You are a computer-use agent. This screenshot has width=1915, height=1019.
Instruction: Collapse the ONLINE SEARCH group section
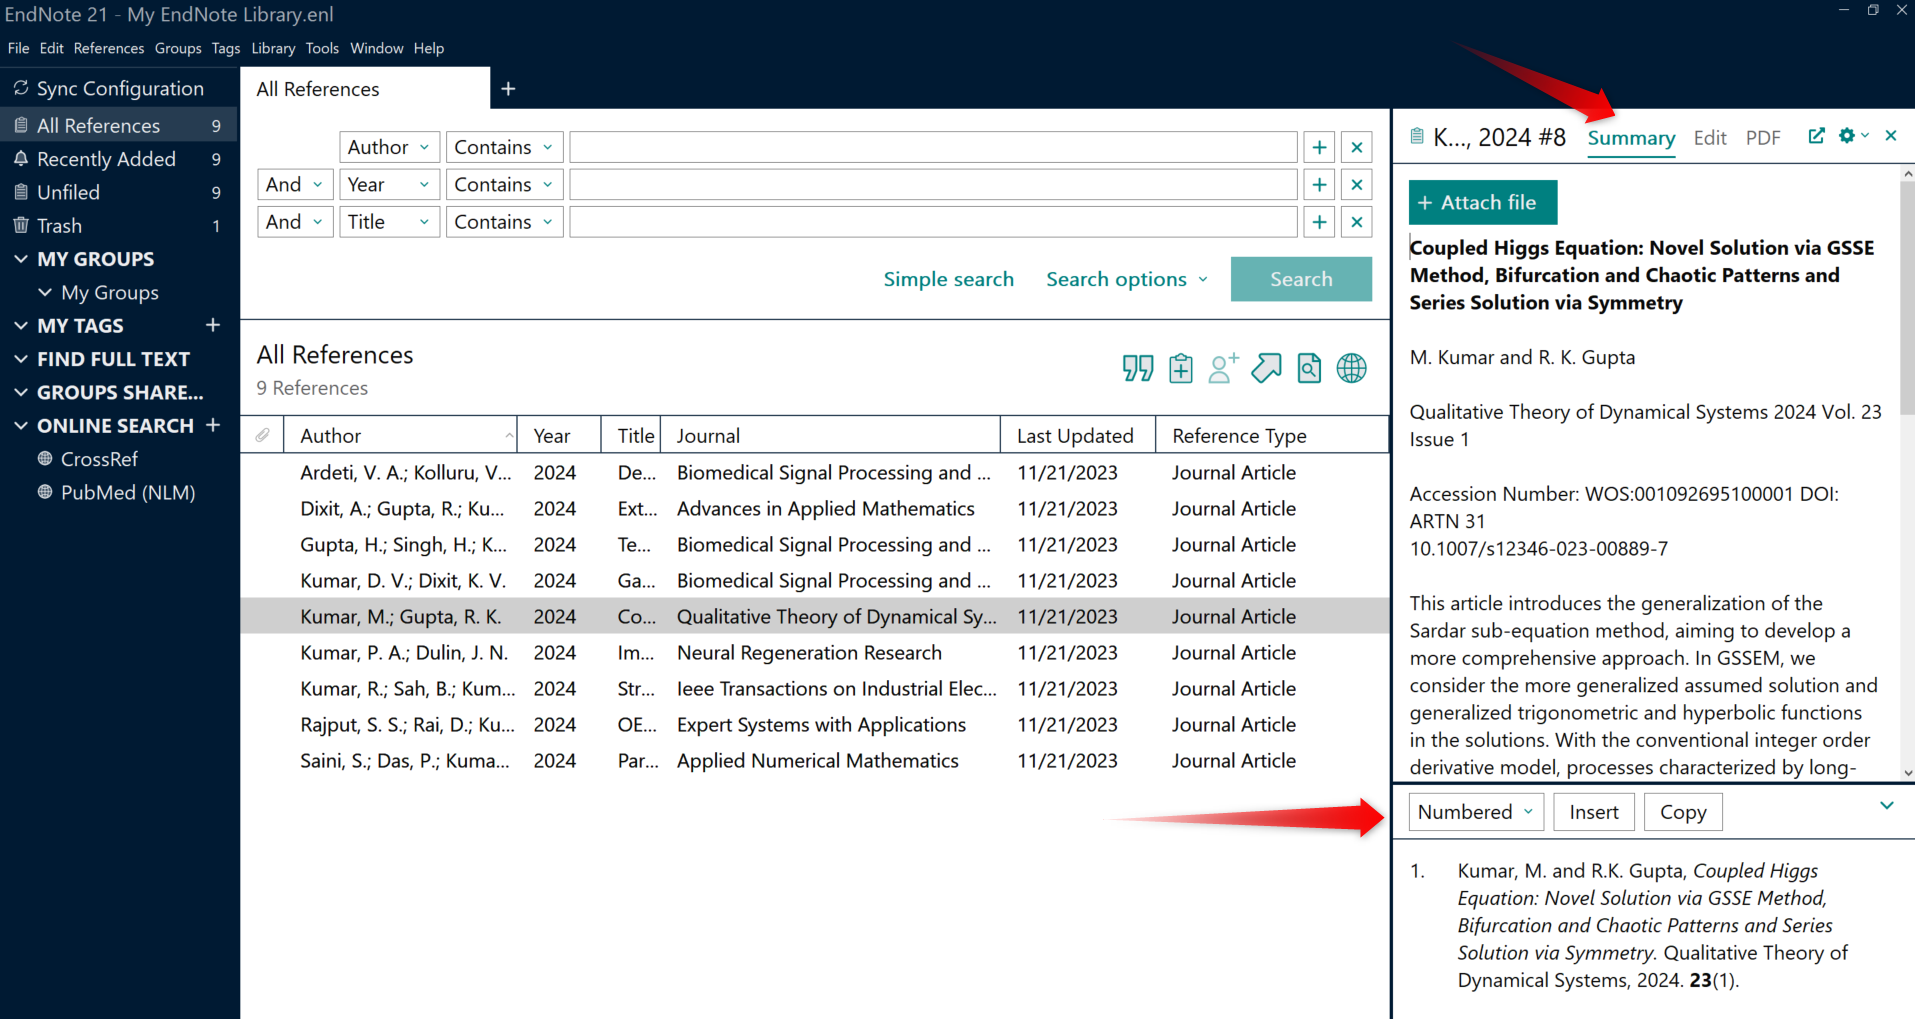click(21, 426)
